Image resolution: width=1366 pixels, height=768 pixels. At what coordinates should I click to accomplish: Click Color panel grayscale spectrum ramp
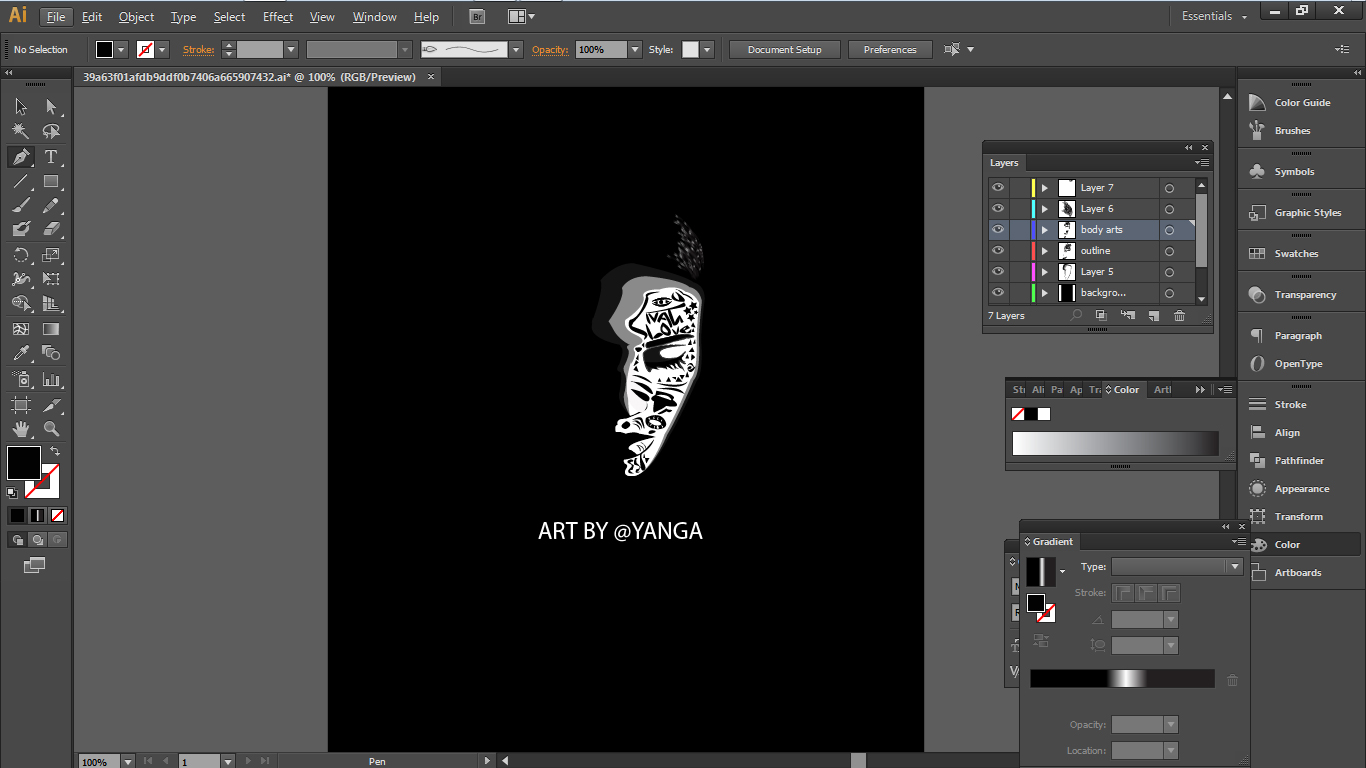point(1115,443)
